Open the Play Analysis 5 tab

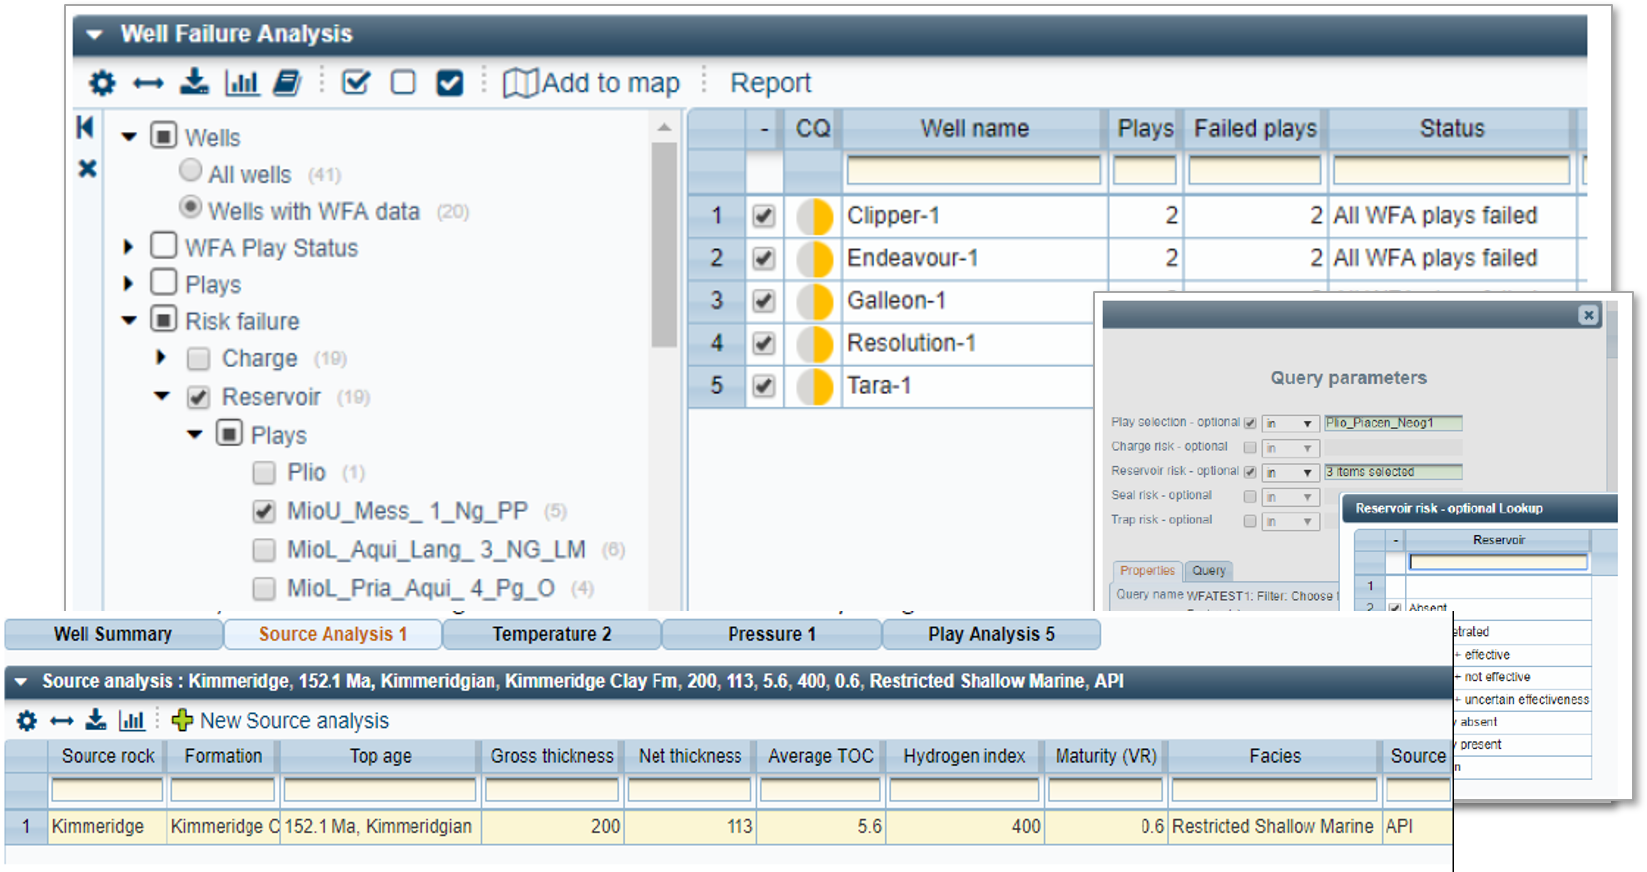tap(990, 634)
